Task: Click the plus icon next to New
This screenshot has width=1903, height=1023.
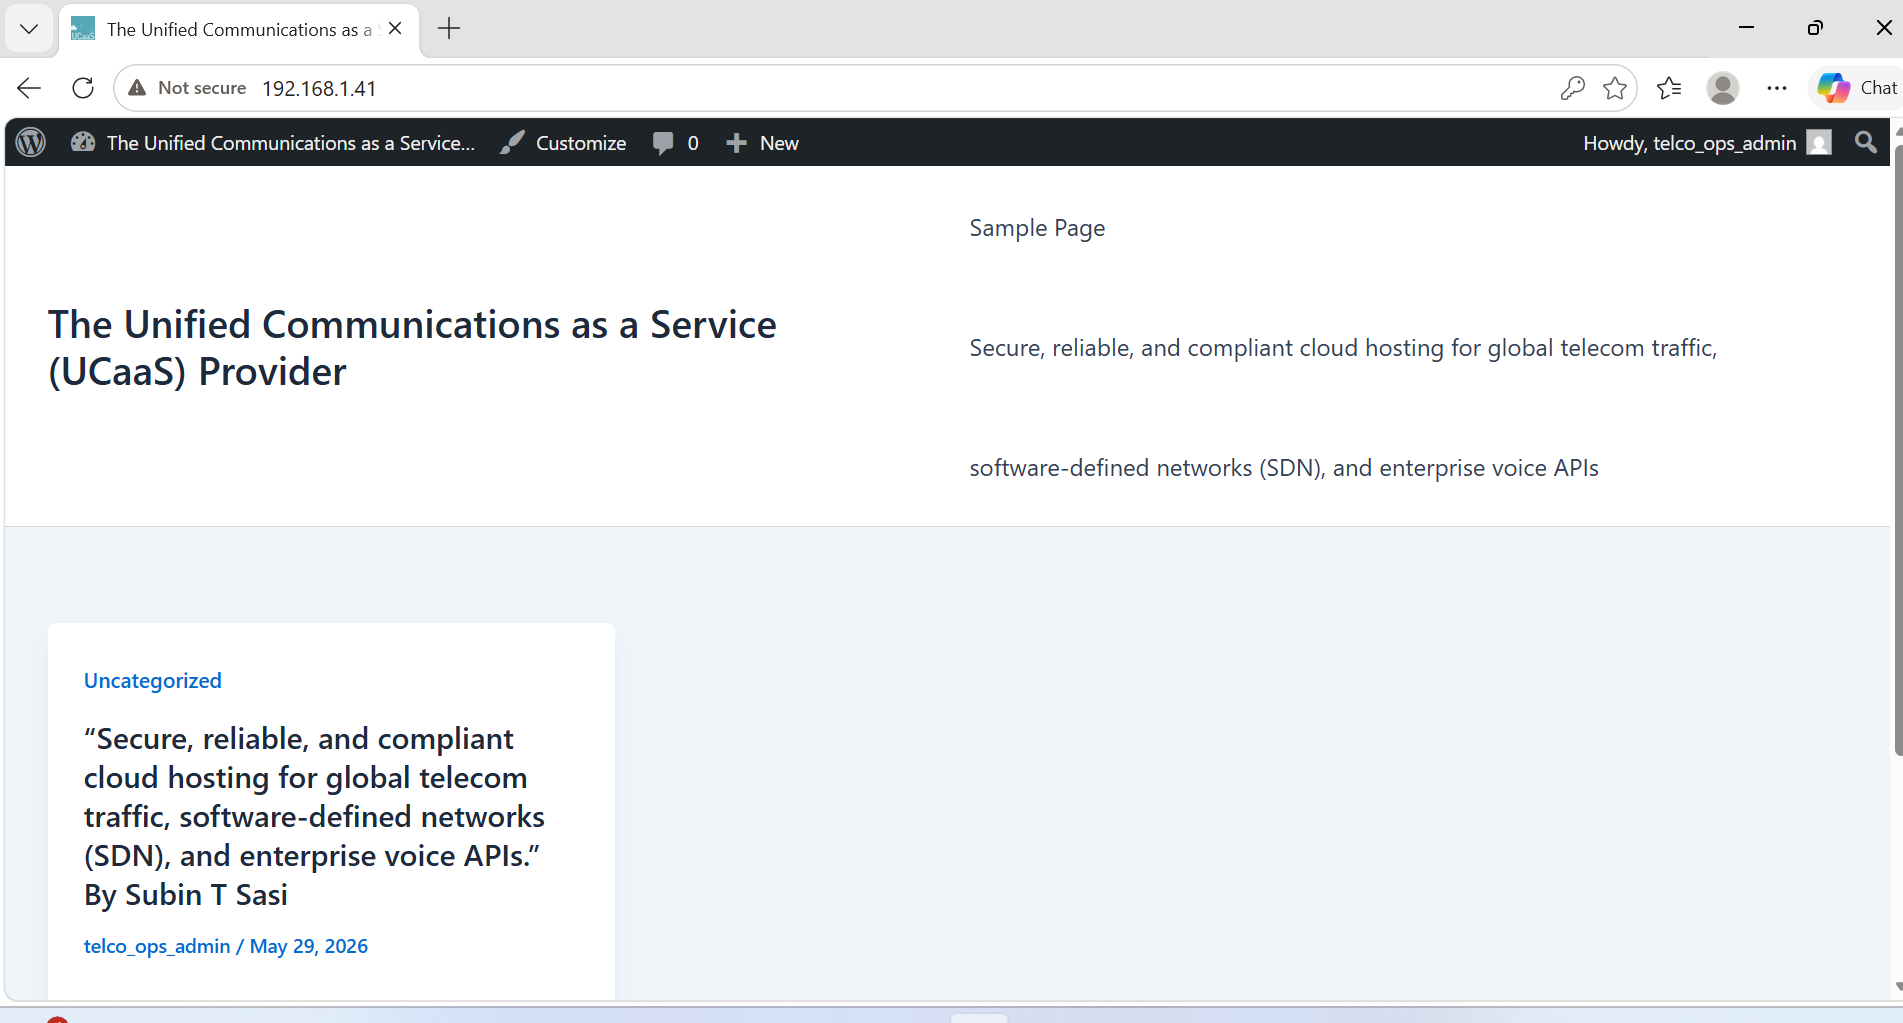Action: coord(736,143)
